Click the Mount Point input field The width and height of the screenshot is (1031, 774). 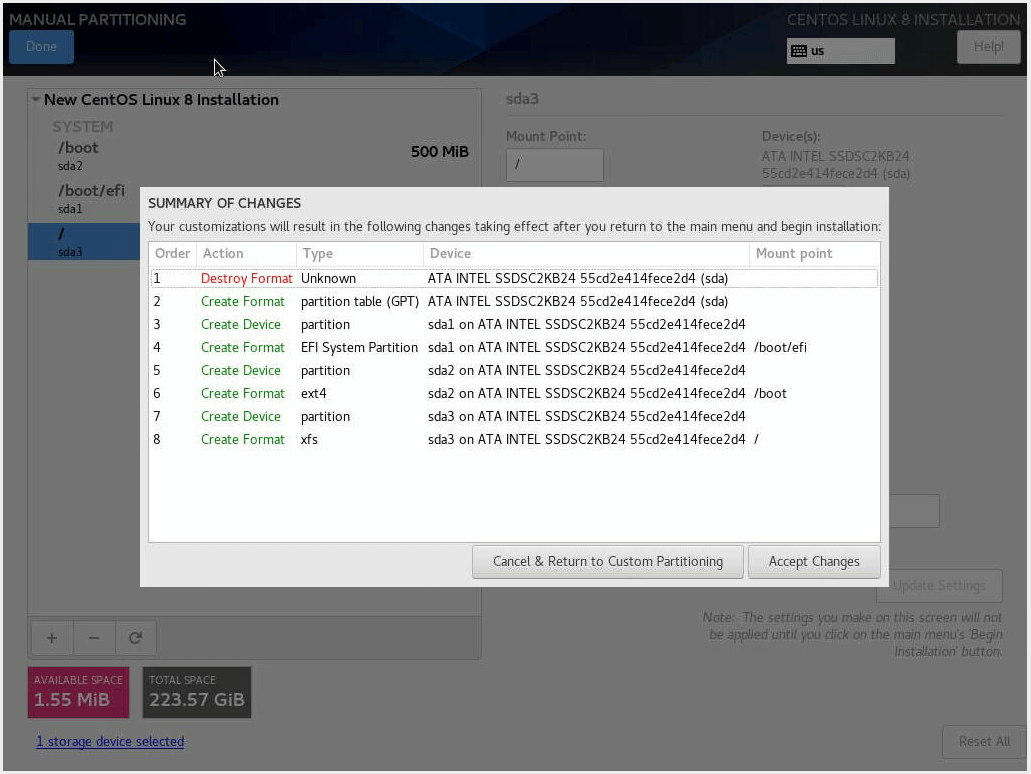(554, 164)
